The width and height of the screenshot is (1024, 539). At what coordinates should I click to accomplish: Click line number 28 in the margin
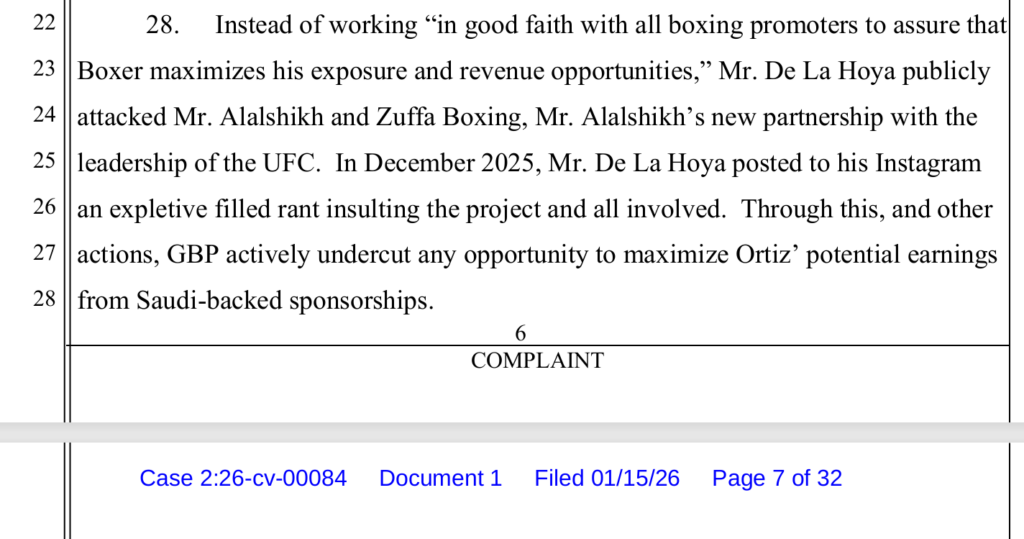(x=44, y=299)
